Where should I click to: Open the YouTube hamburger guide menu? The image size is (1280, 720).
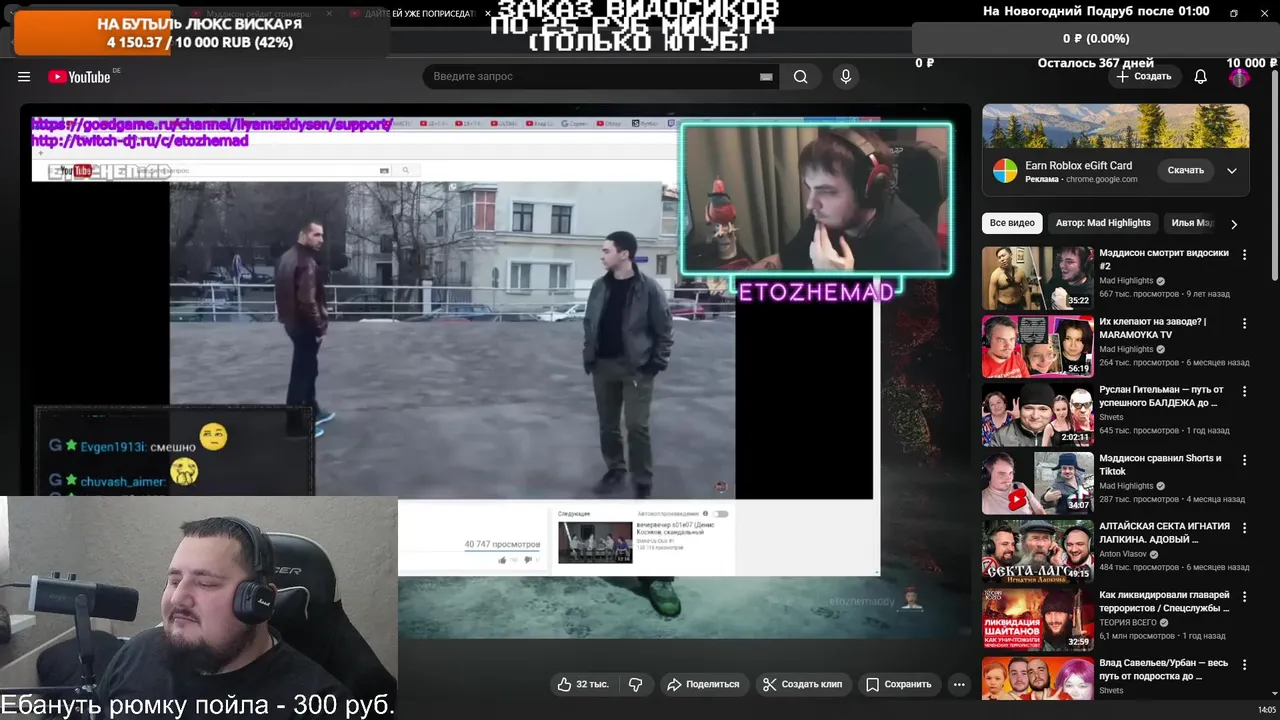(24, 77)
